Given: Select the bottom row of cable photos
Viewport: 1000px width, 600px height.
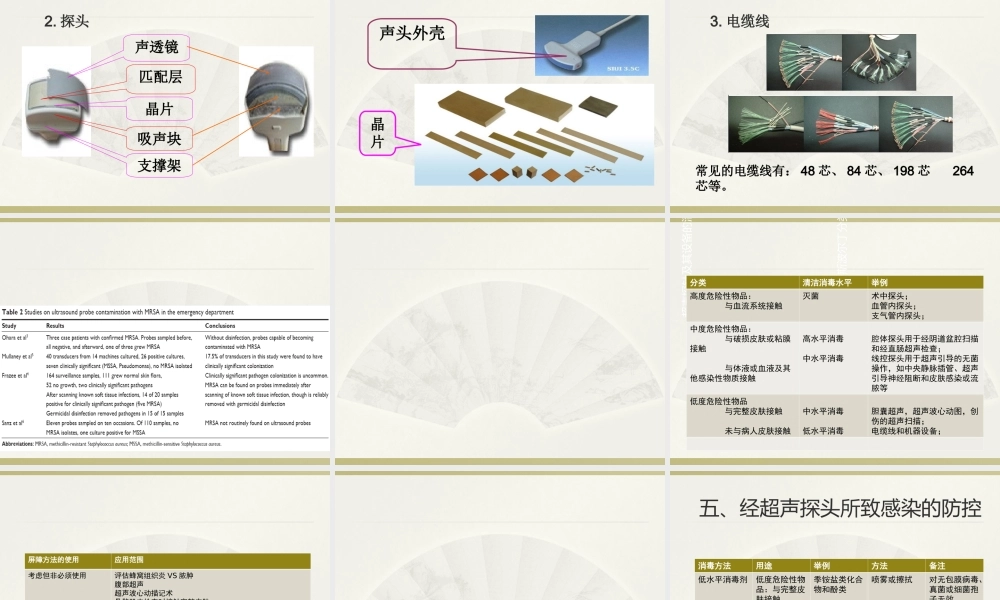Looking at the screenshot, I should (841, 124).
